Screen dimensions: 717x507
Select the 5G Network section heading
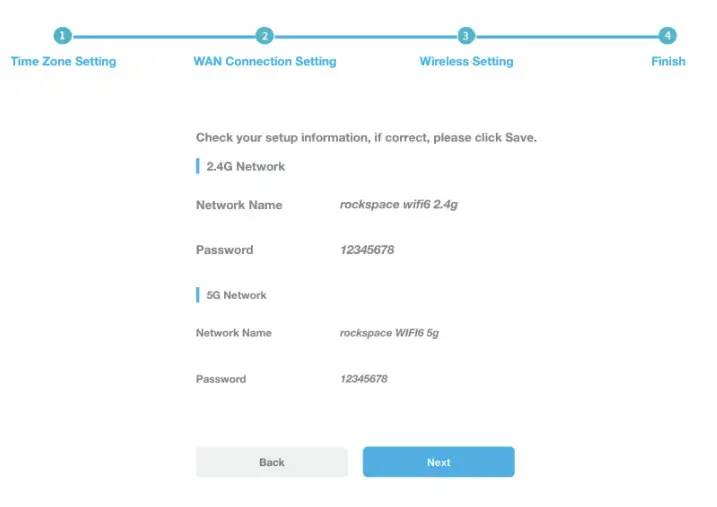pyautogui.click(x=236, y=295)
